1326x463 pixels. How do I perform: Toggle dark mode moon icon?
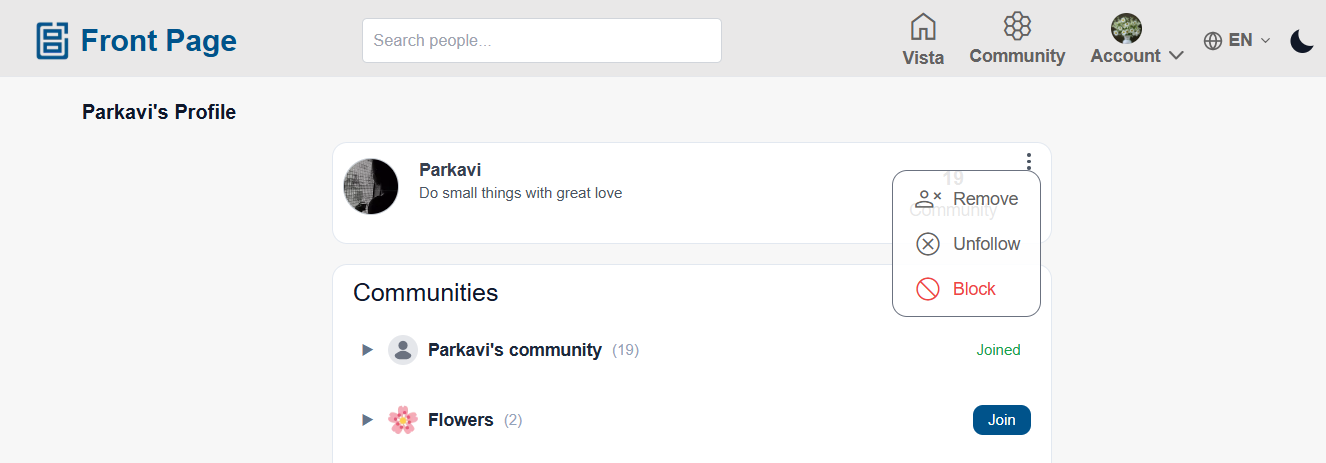[1301, 41]
